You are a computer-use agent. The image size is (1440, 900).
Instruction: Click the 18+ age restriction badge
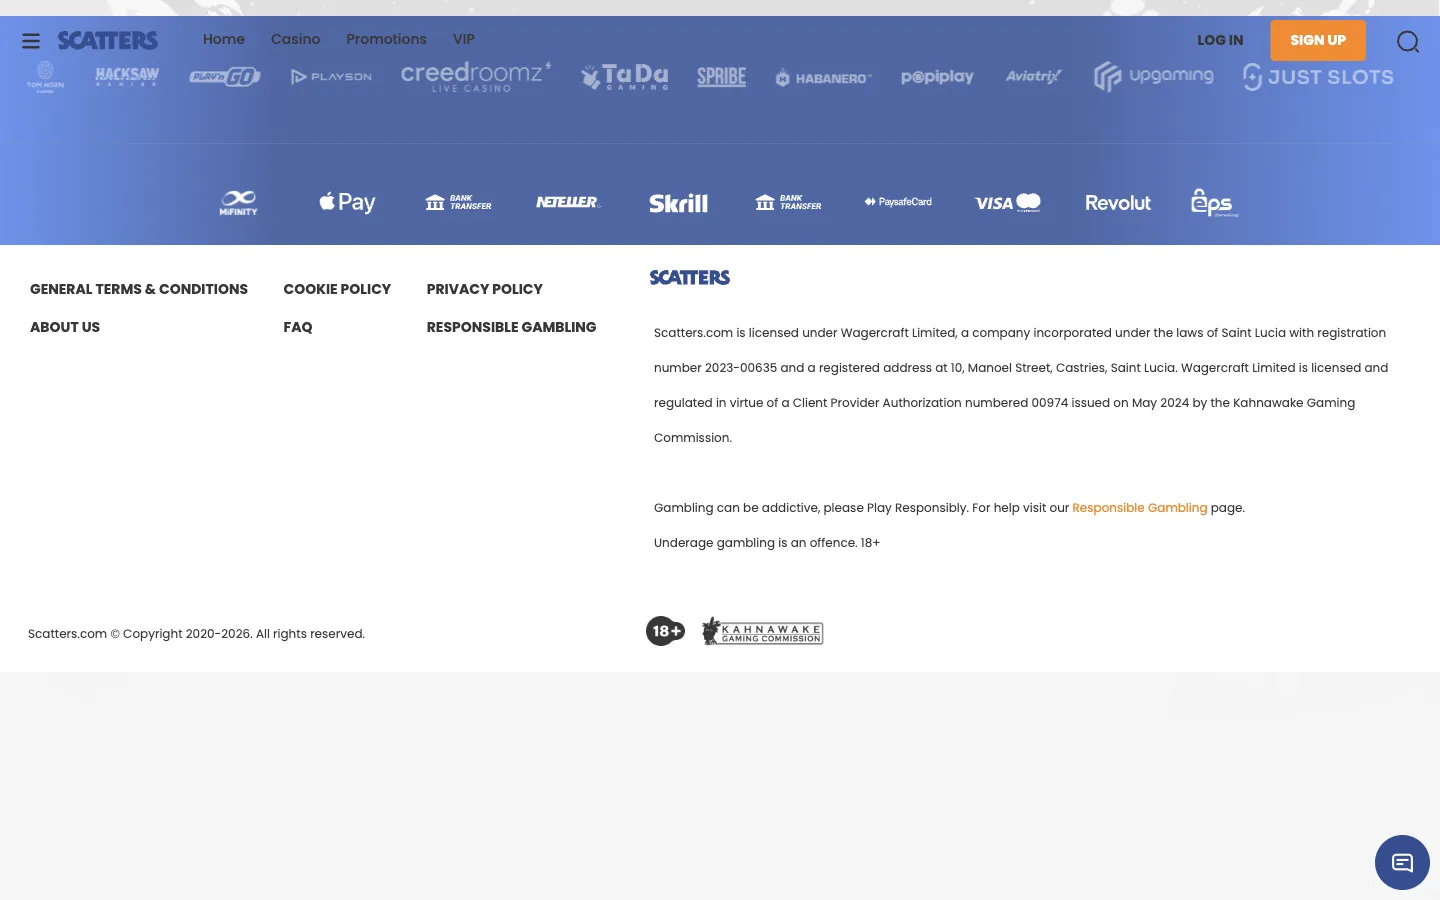click(666, 631)
